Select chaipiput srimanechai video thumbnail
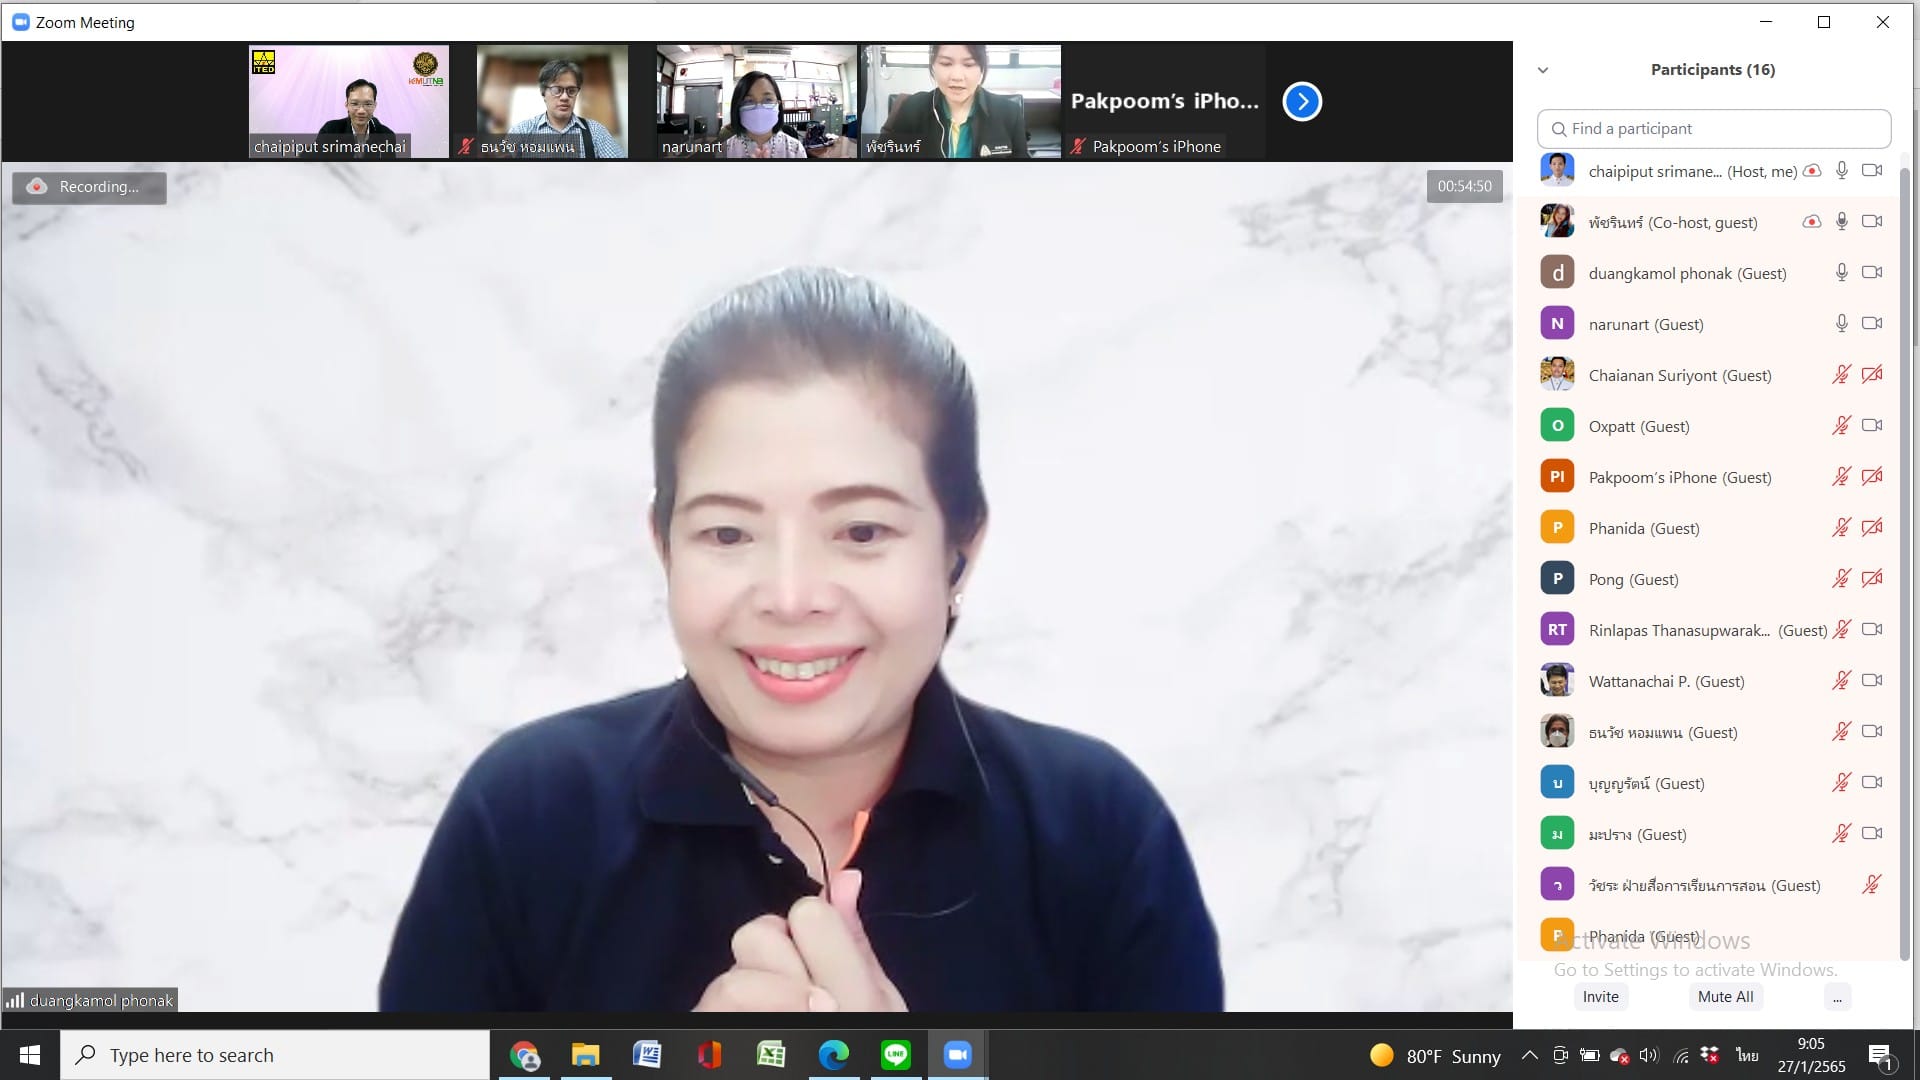The height and width of the screenshot is (1080, 1920). [x=349, y=101]
